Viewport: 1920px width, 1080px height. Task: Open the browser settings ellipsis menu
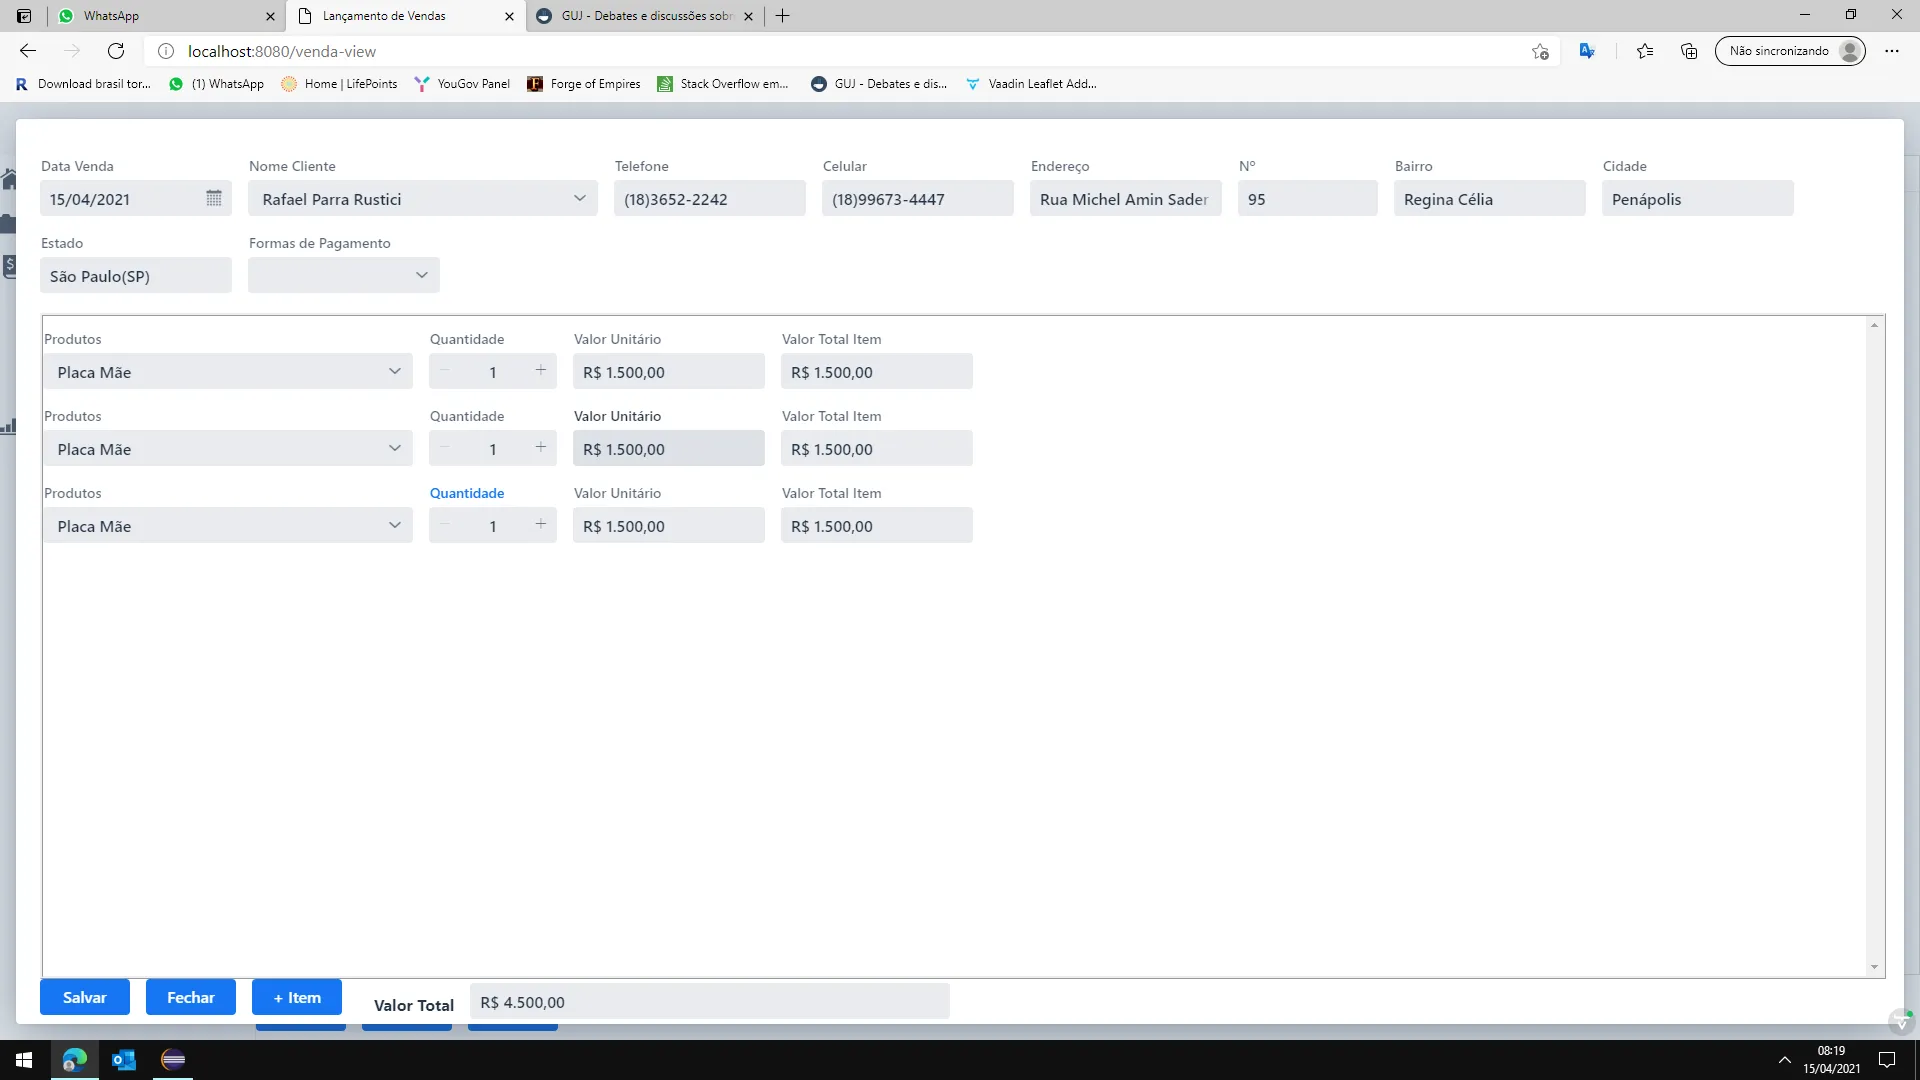(x=1891, y=51)
